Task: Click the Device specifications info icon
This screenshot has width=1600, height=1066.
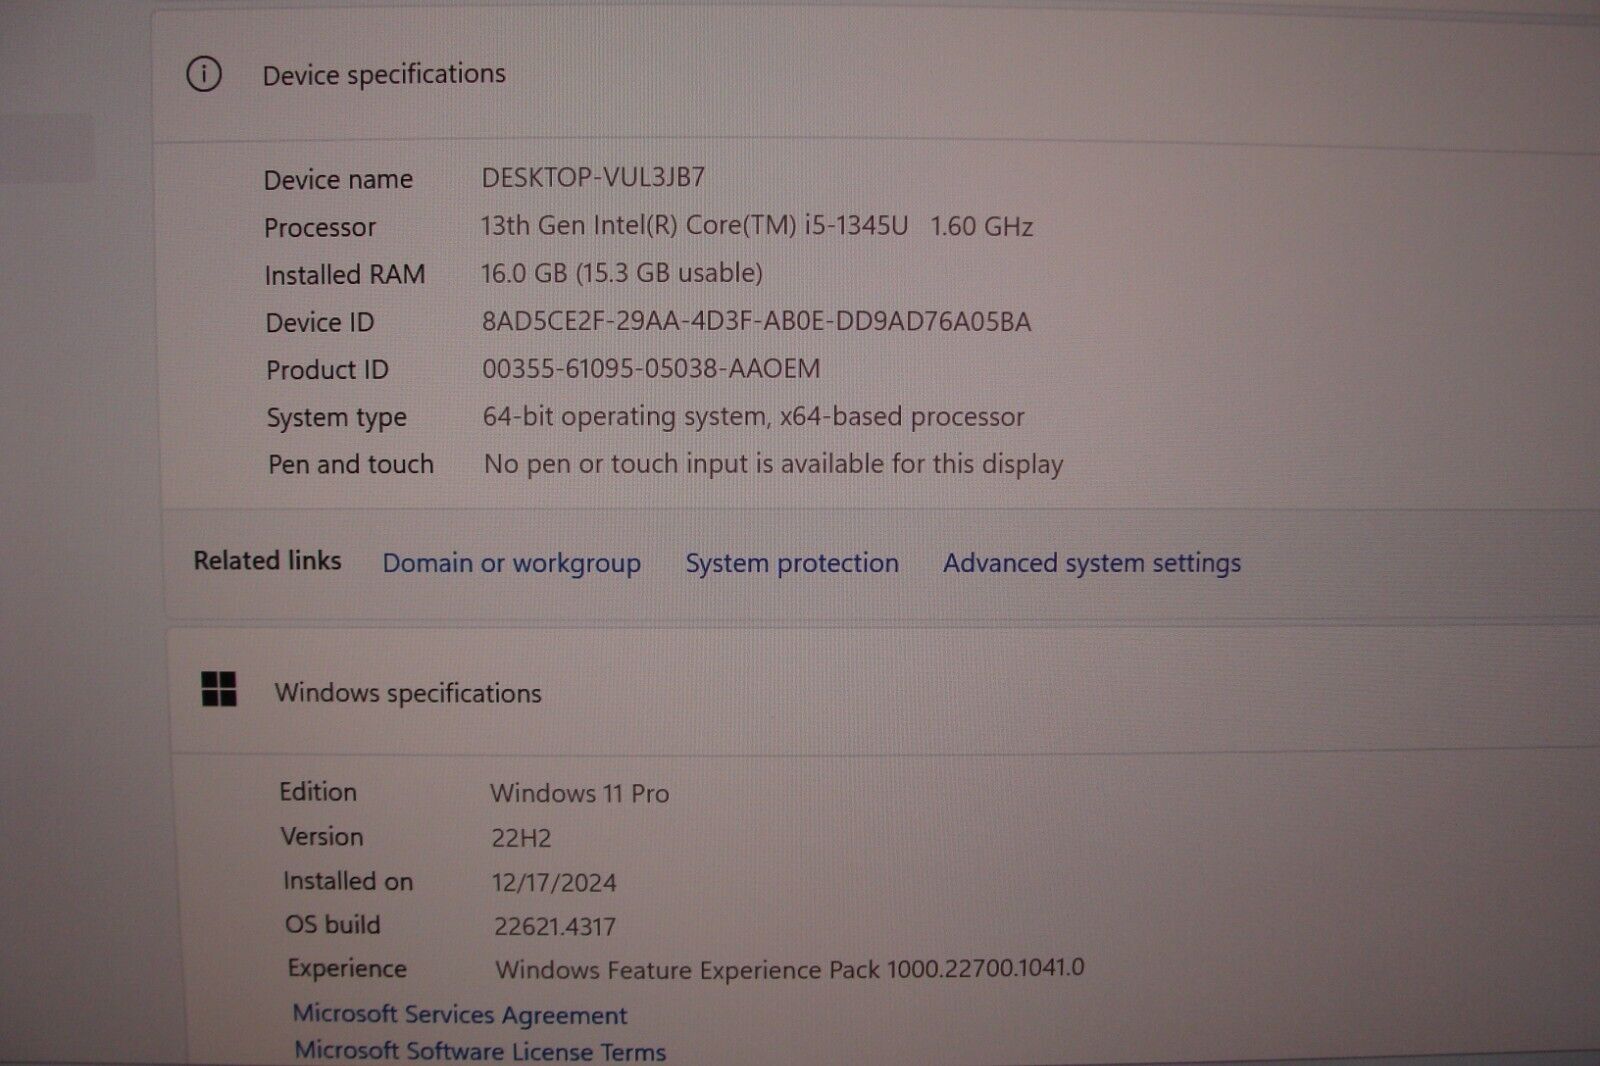Action: pos(204,74)
